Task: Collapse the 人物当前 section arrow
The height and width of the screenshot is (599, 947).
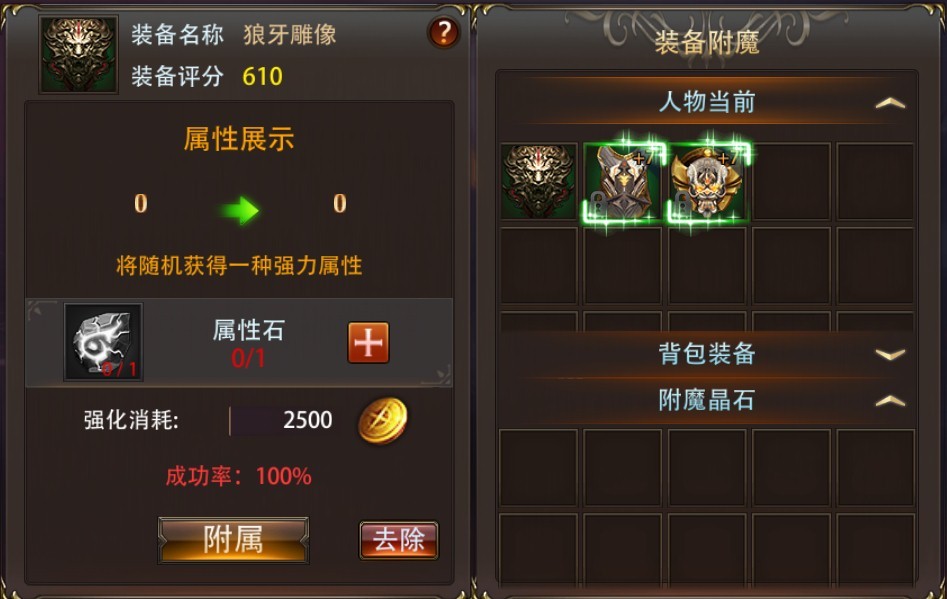Action: (890, 103)
